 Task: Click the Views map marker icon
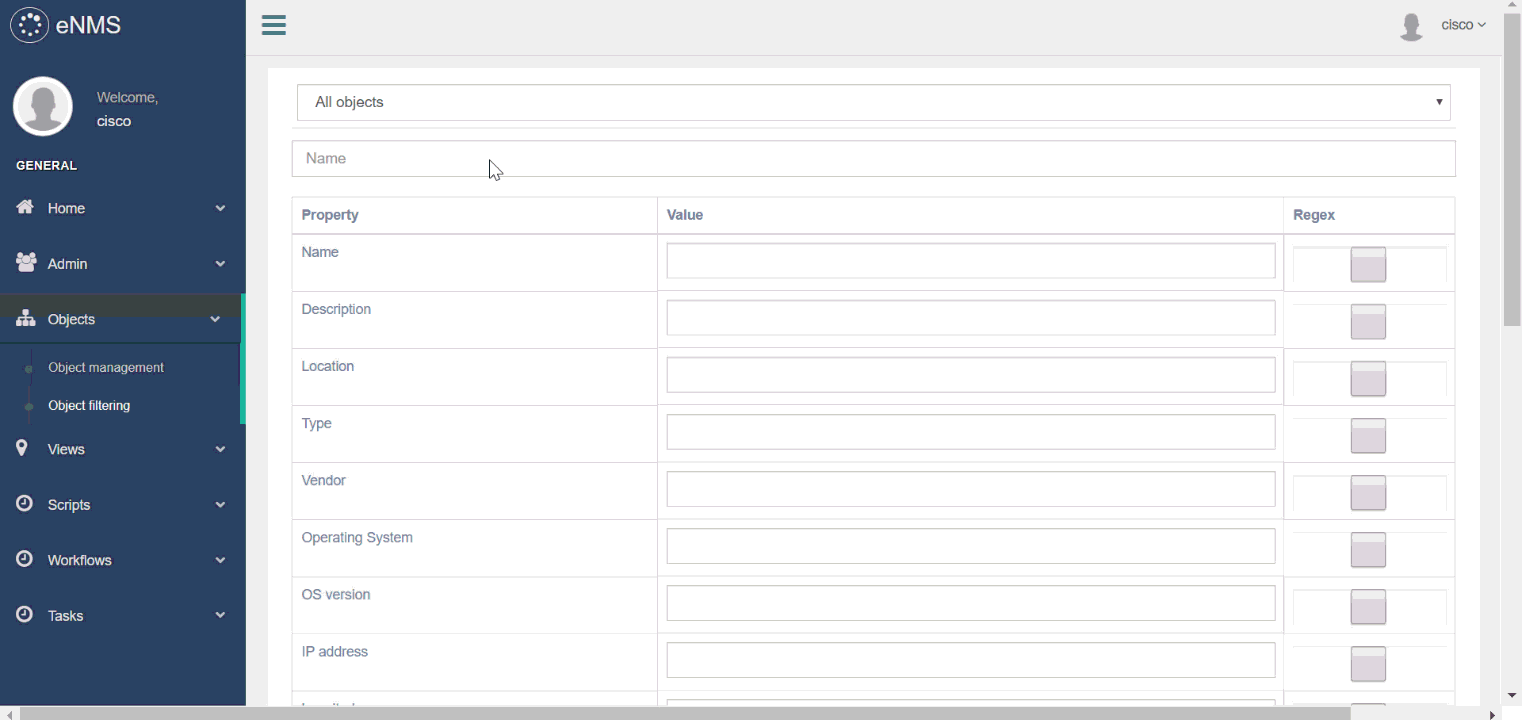tap(22, 448)
